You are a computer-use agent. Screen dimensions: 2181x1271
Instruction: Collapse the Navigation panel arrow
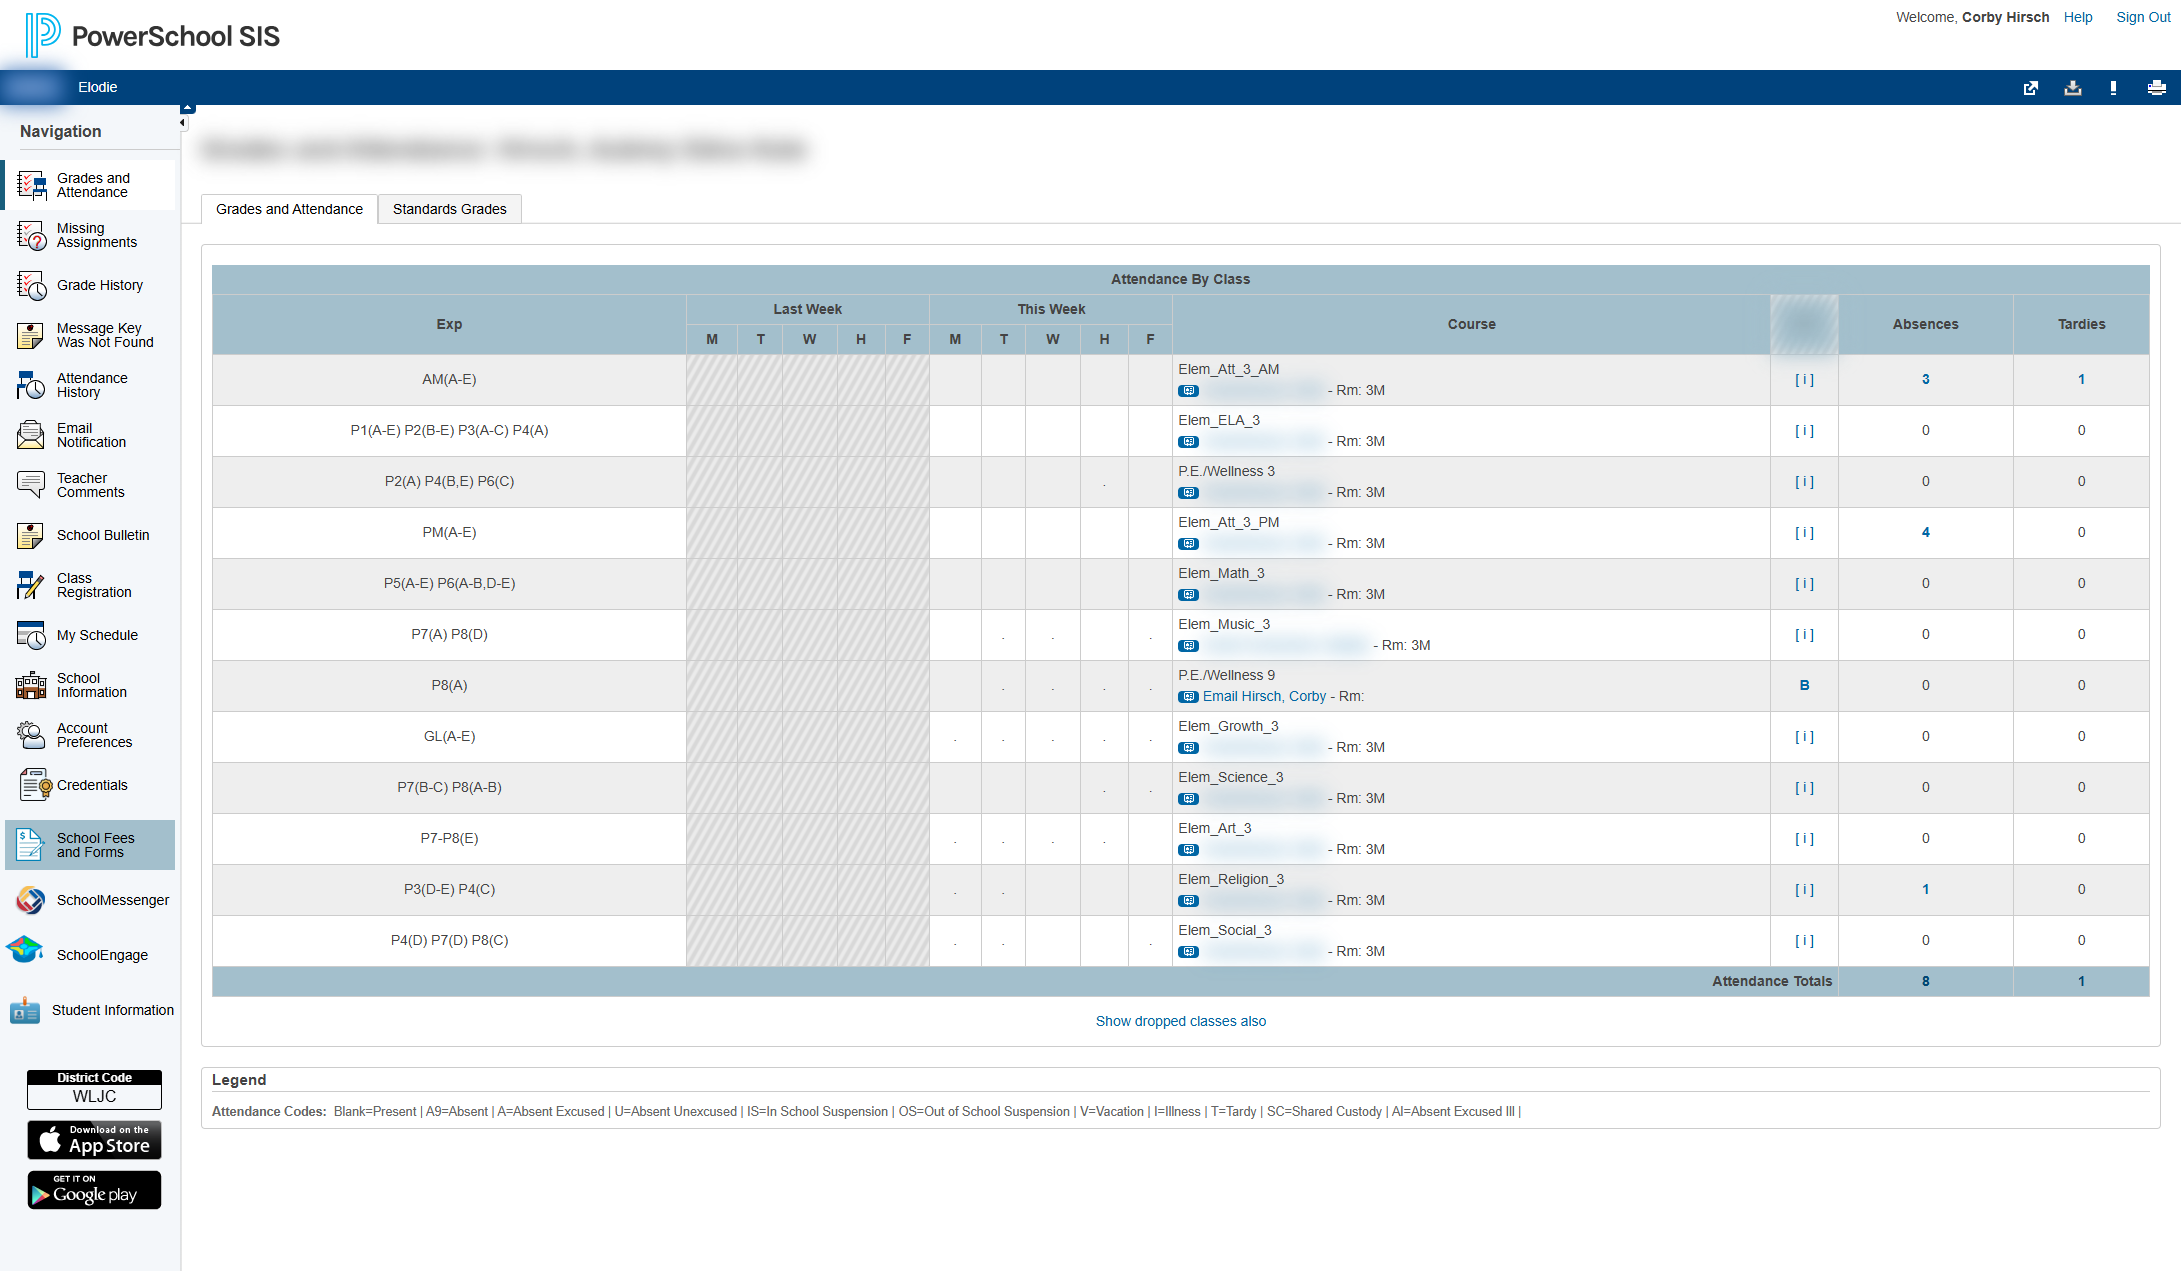[x=182, y=123]
